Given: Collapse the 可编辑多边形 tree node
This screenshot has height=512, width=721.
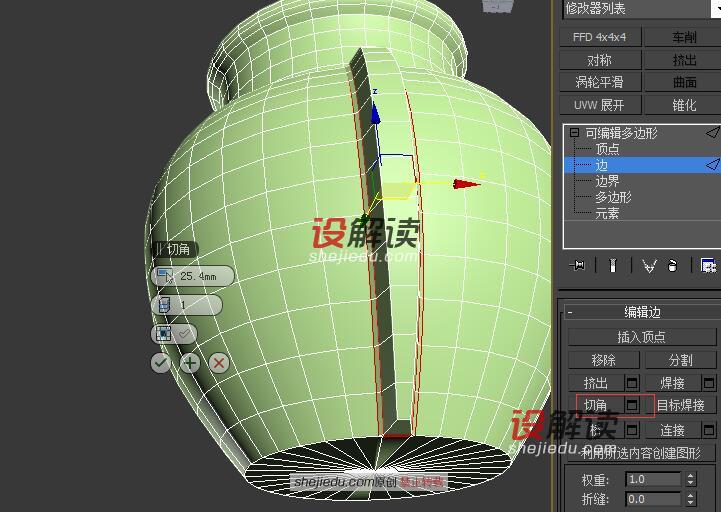Looking at the screenshot, I should pyautogui.click(x=574, y=133).
